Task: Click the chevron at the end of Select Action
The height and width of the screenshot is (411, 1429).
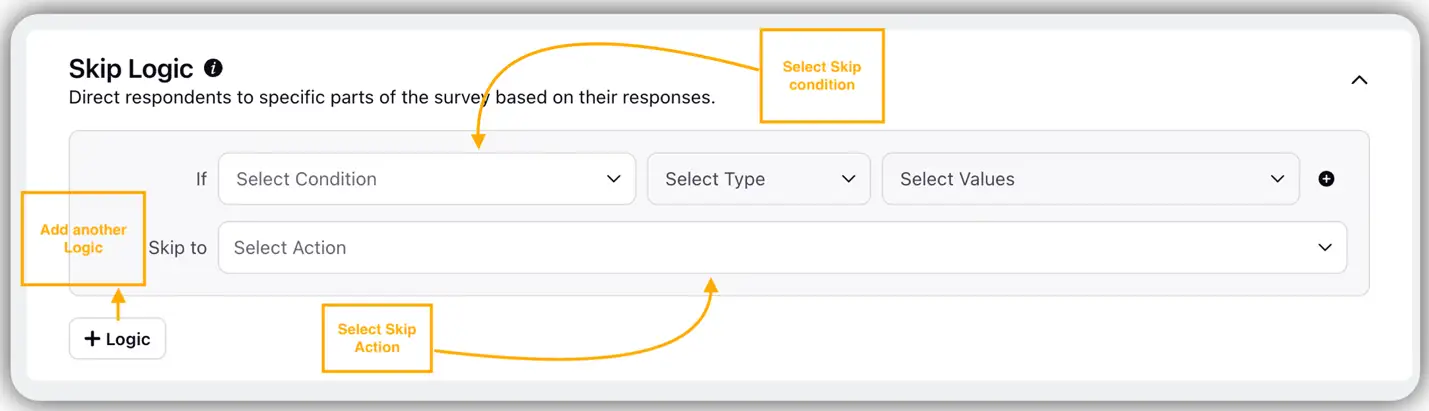Action: point(1325,248)
